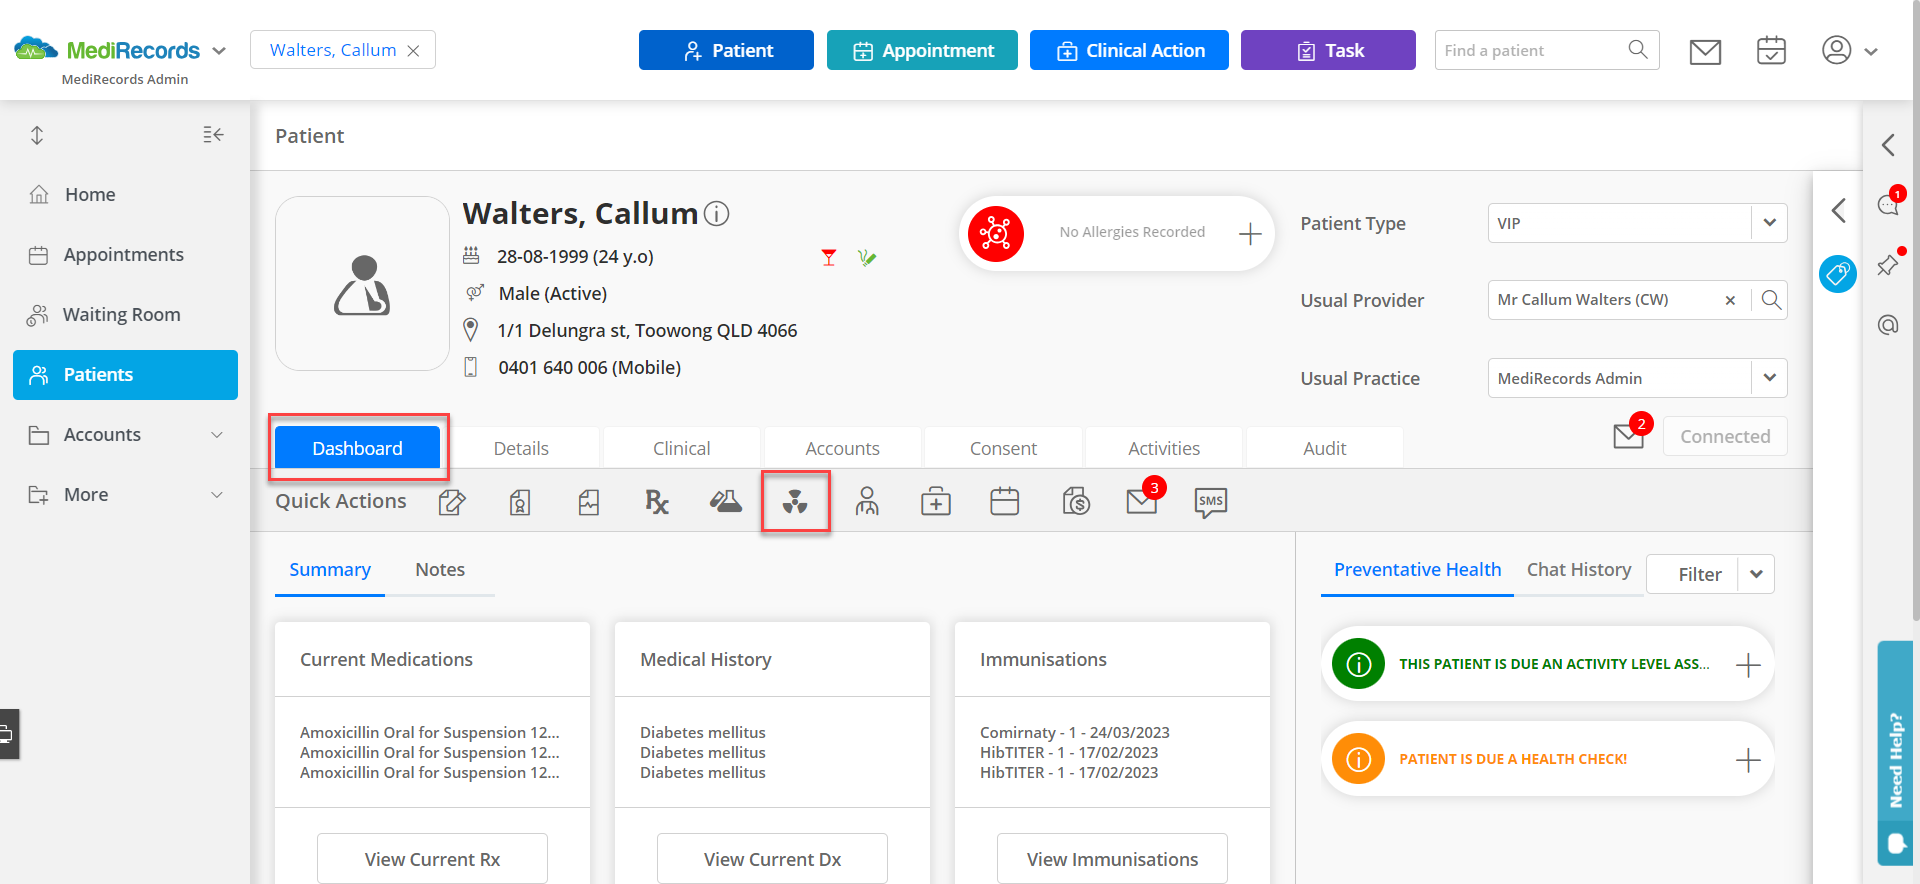The width and height of the screenshot is (1920, 884).
Task: Open the mail quick action with badge 3
Action: coord(1142,501)
